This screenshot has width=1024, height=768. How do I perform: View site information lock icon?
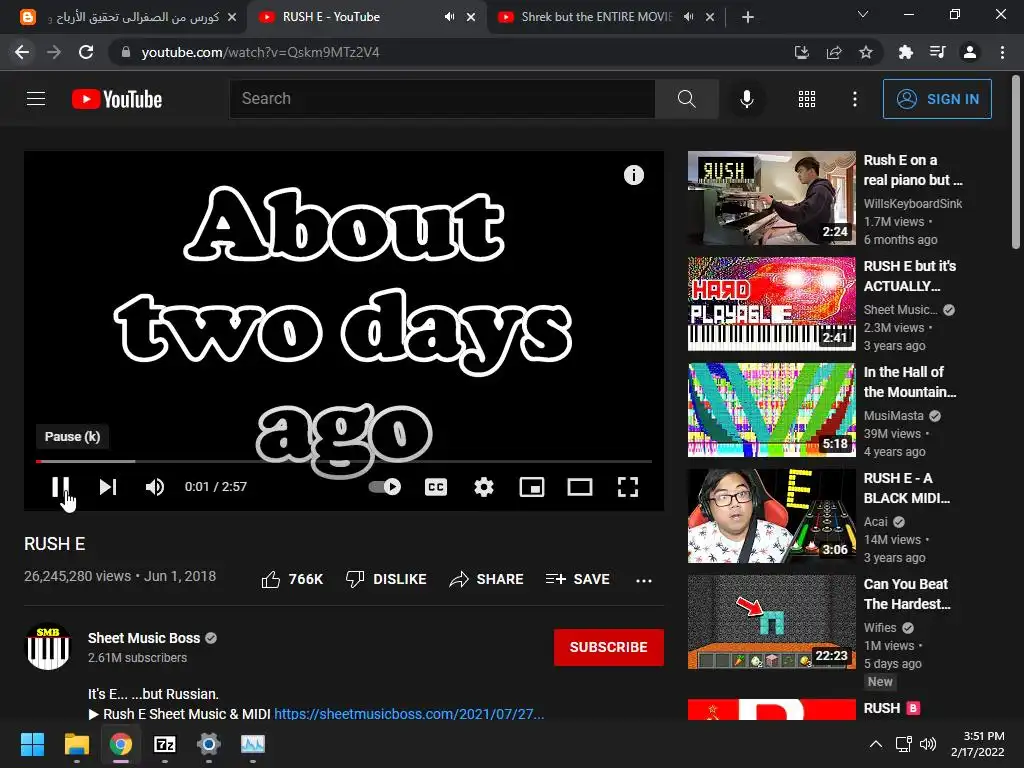[x=126, y=52]
